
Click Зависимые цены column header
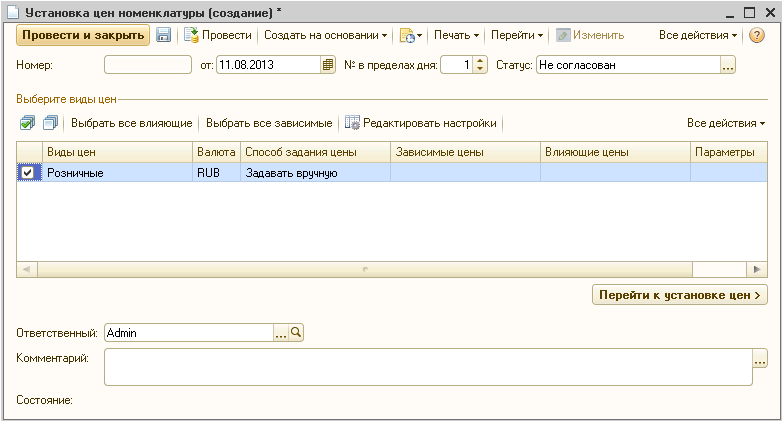465,152
